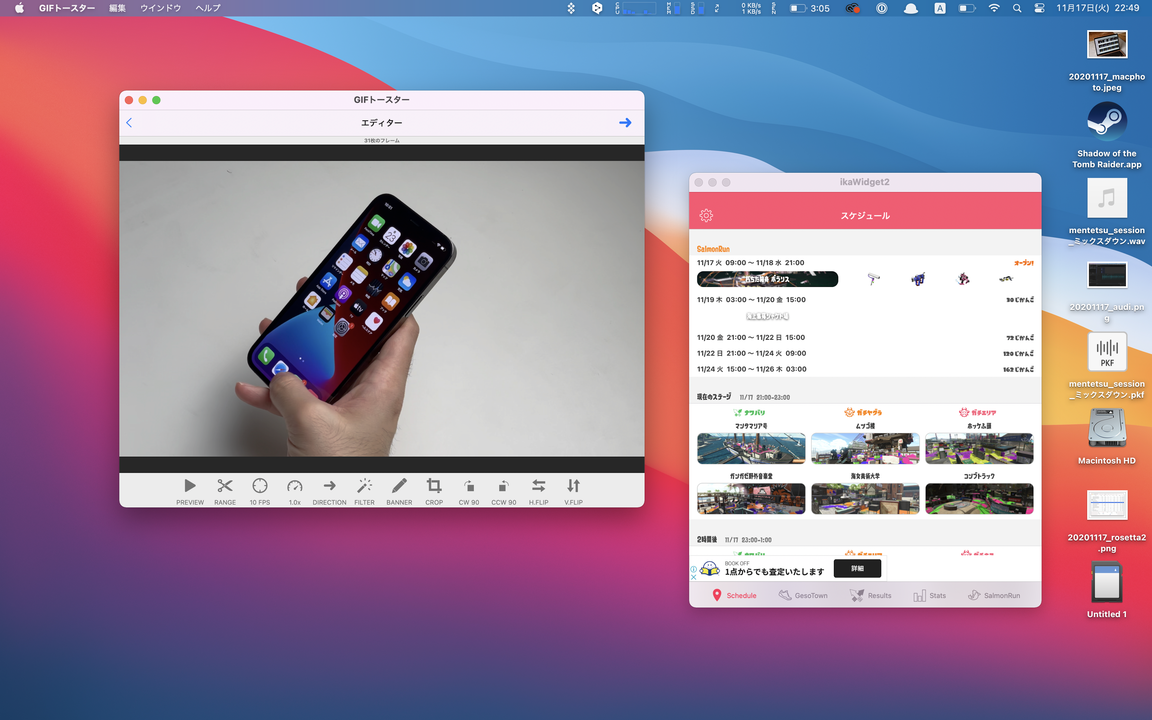This screenshot has height=720, width=1152.
Task: Click the ガチヤグラ mode label
Action: (863, 412)
